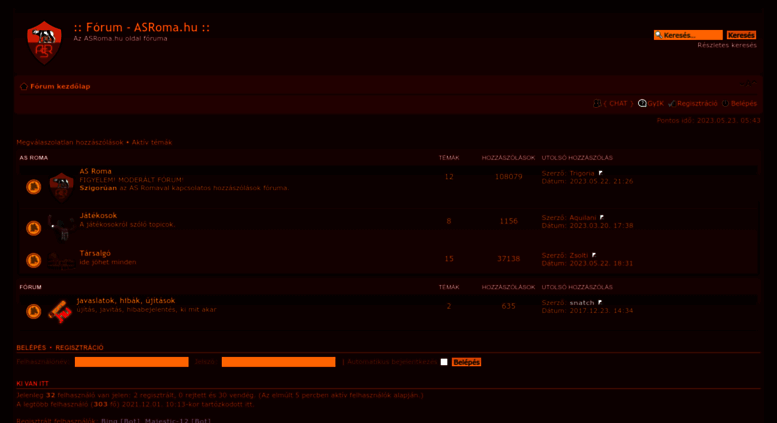Click the forum status icon for Társalgó
This screenshot has height=423, width=777.
pos(33,260)
